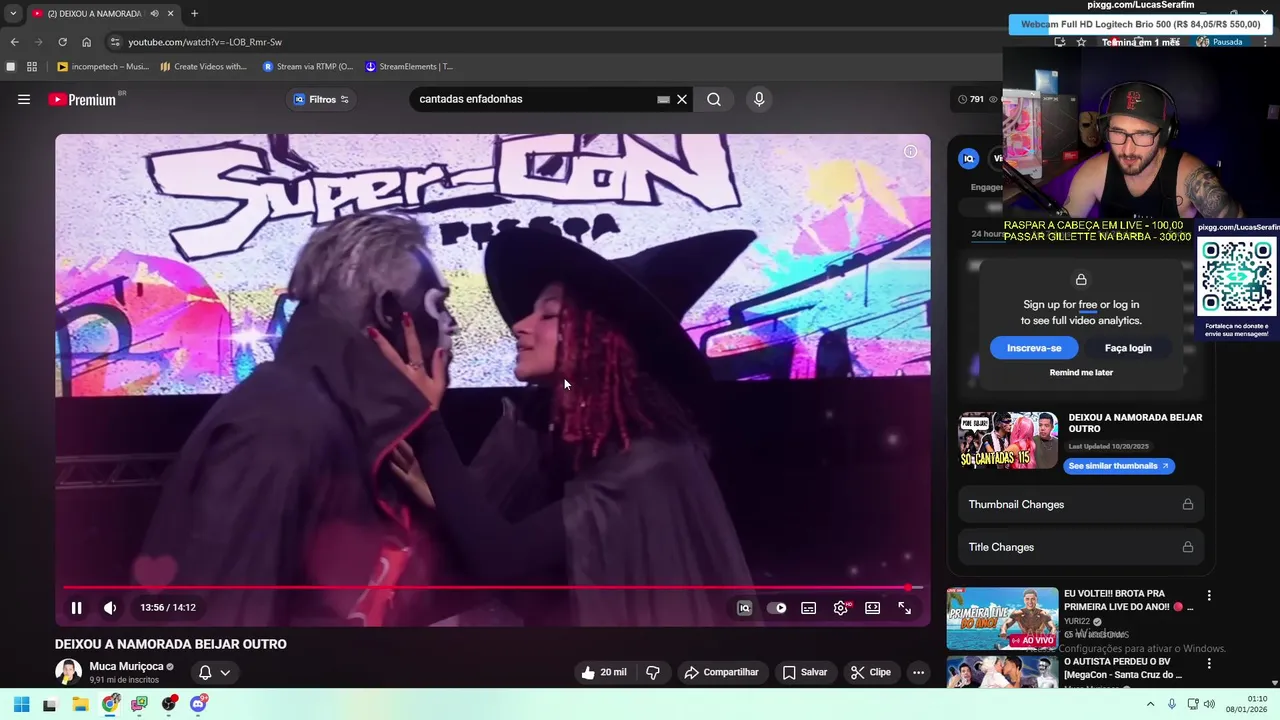Screen dimensions: 1280x720
Task: Open options menu for 'O AUTISTA PERDEU O BV'
Action: 1209,664
